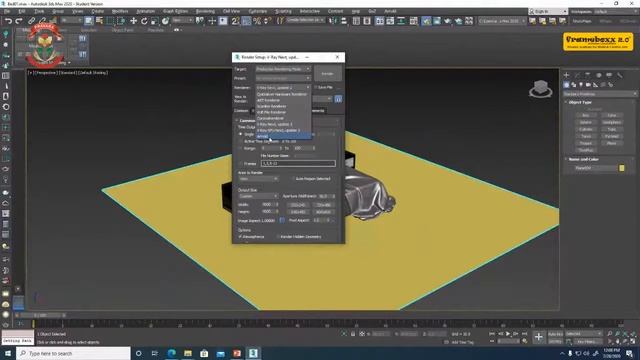
Task: Select the Frames radio button
Action: pyautogui.click(x=240, y=163)
